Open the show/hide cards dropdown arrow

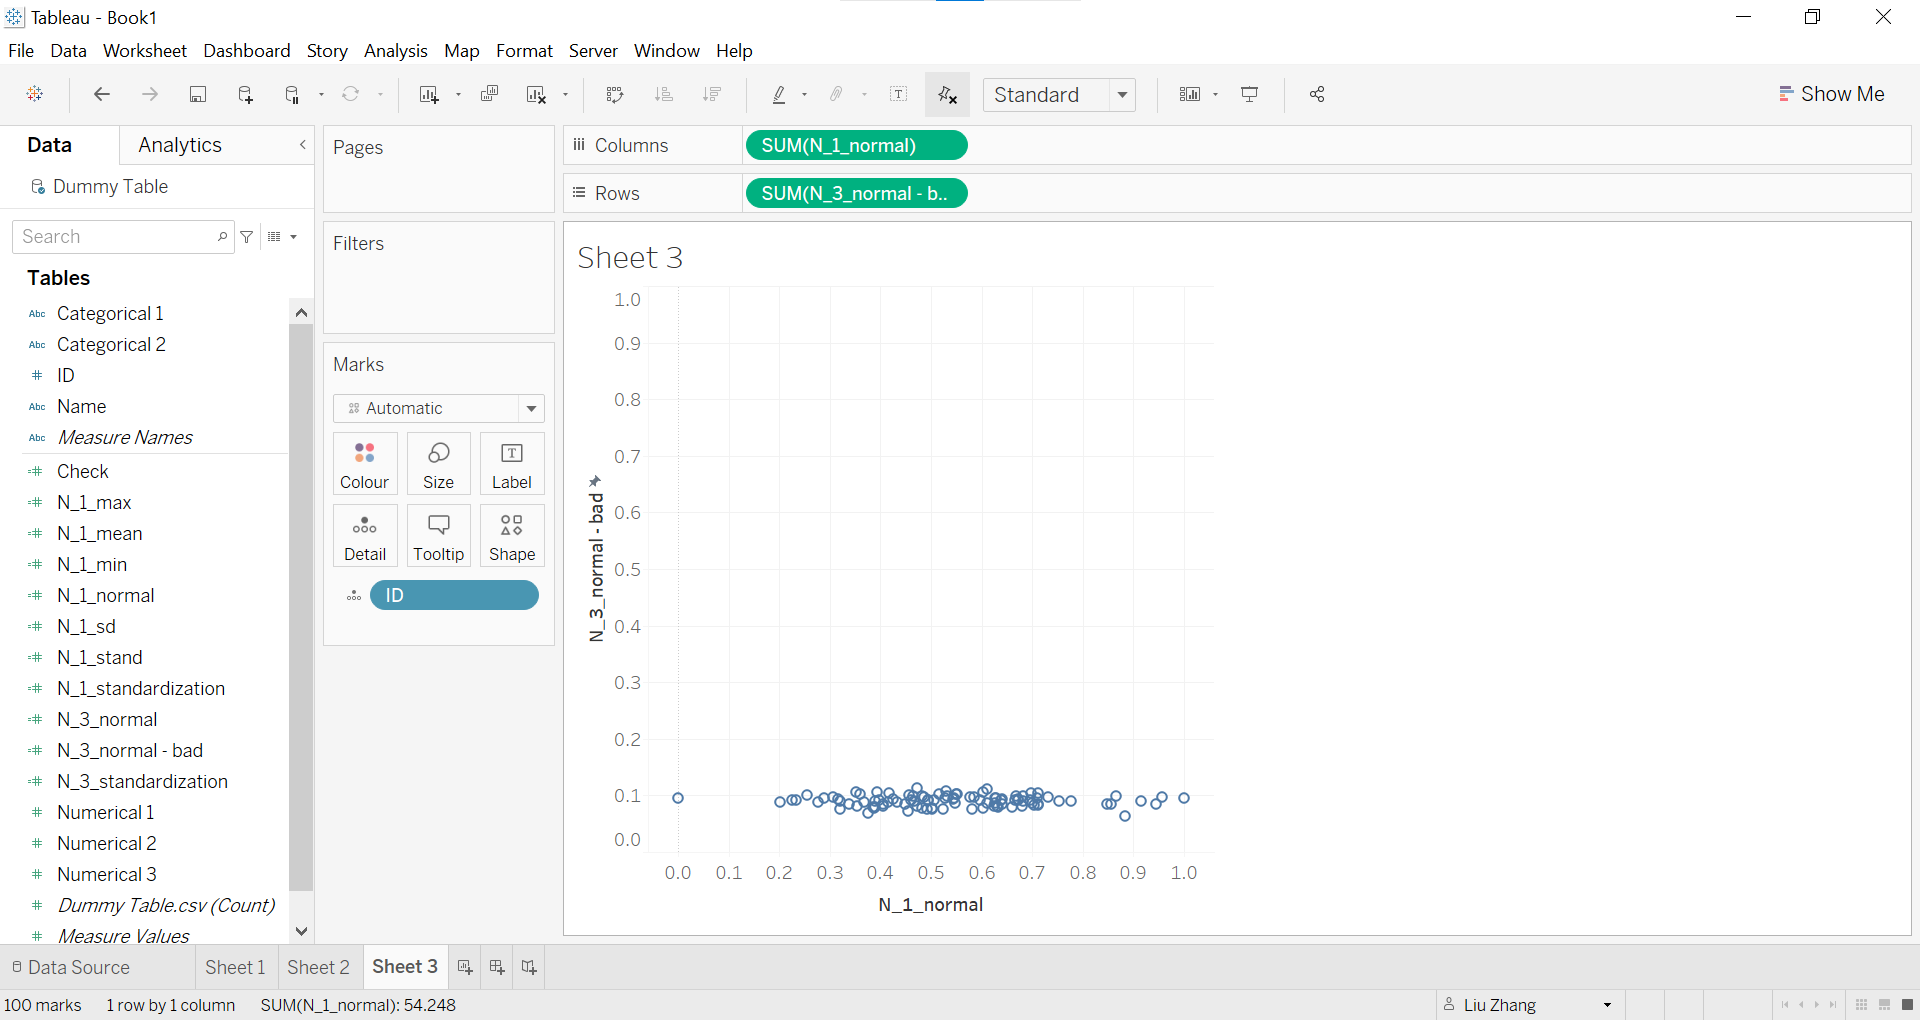pyautogui.click(x=1215, y=95)
